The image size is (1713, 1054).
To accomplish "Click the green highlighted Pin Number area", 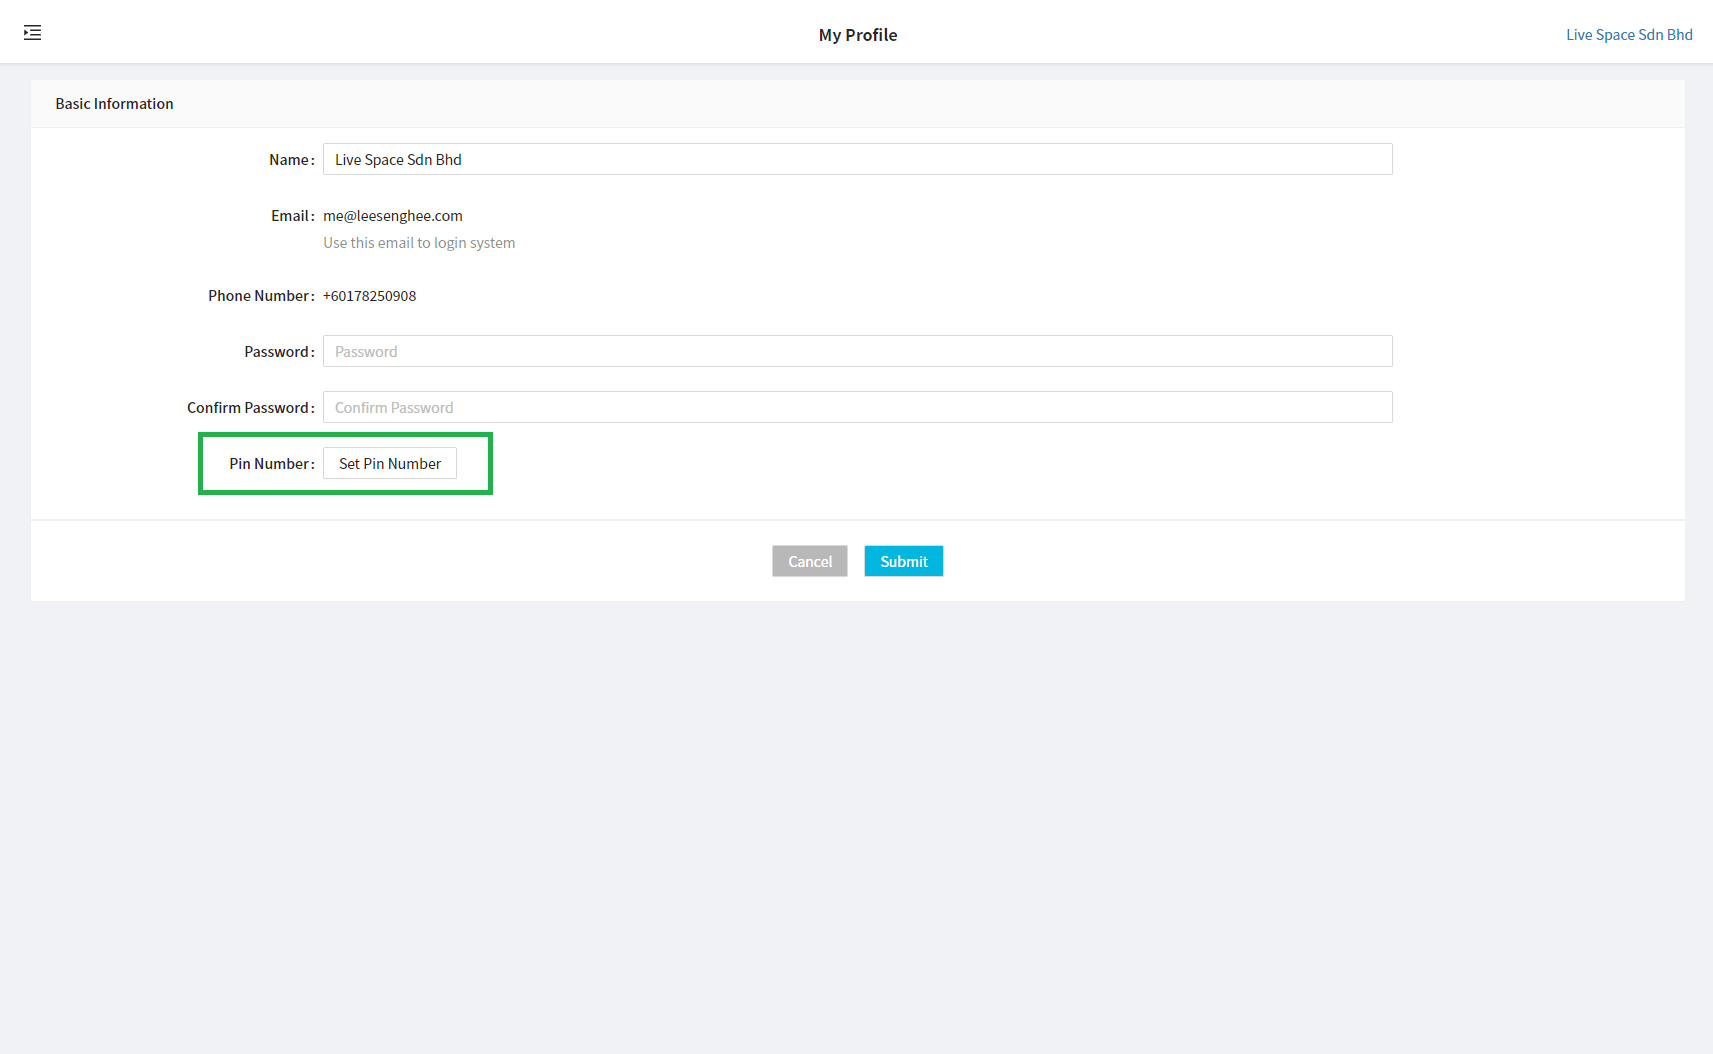I will (345, 463).
